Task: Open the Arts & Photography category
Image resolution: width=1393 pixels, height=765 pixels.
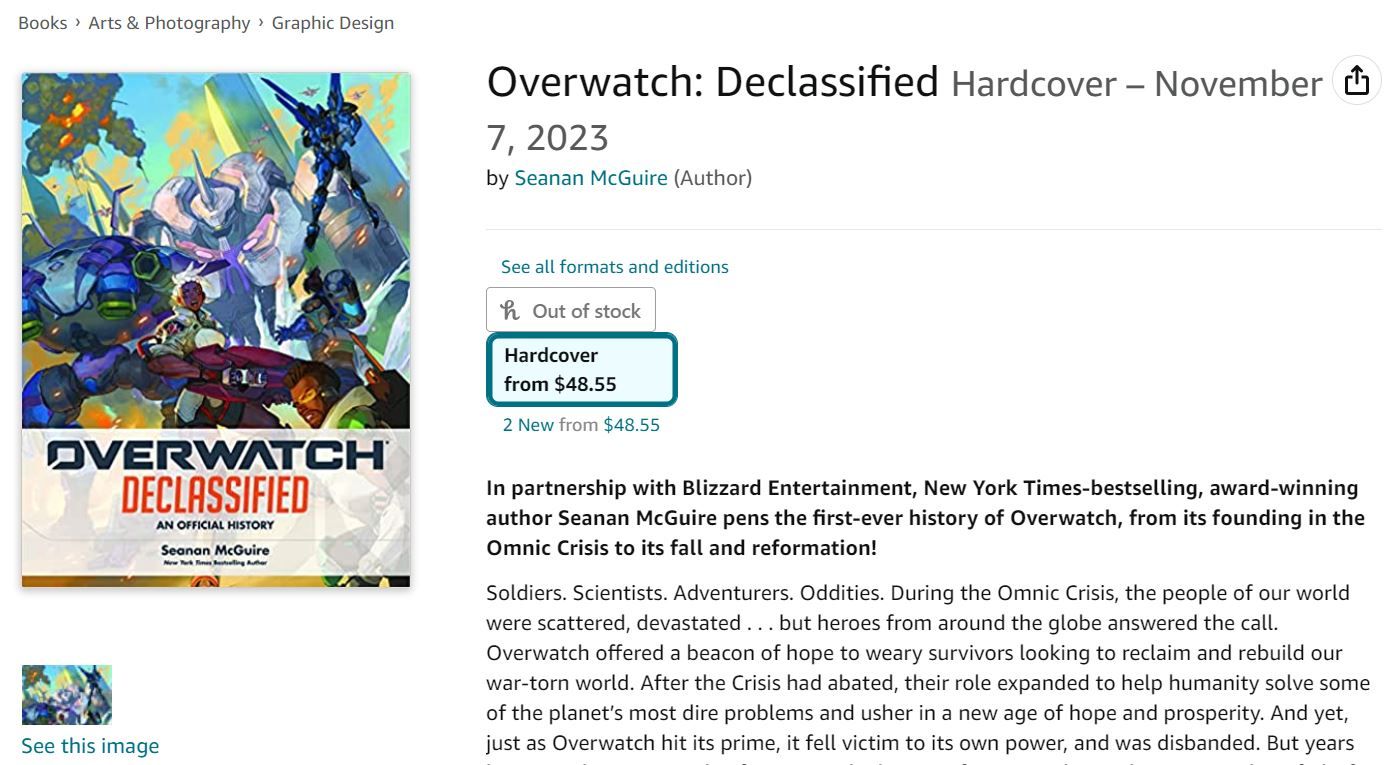Action: point(168,22)
